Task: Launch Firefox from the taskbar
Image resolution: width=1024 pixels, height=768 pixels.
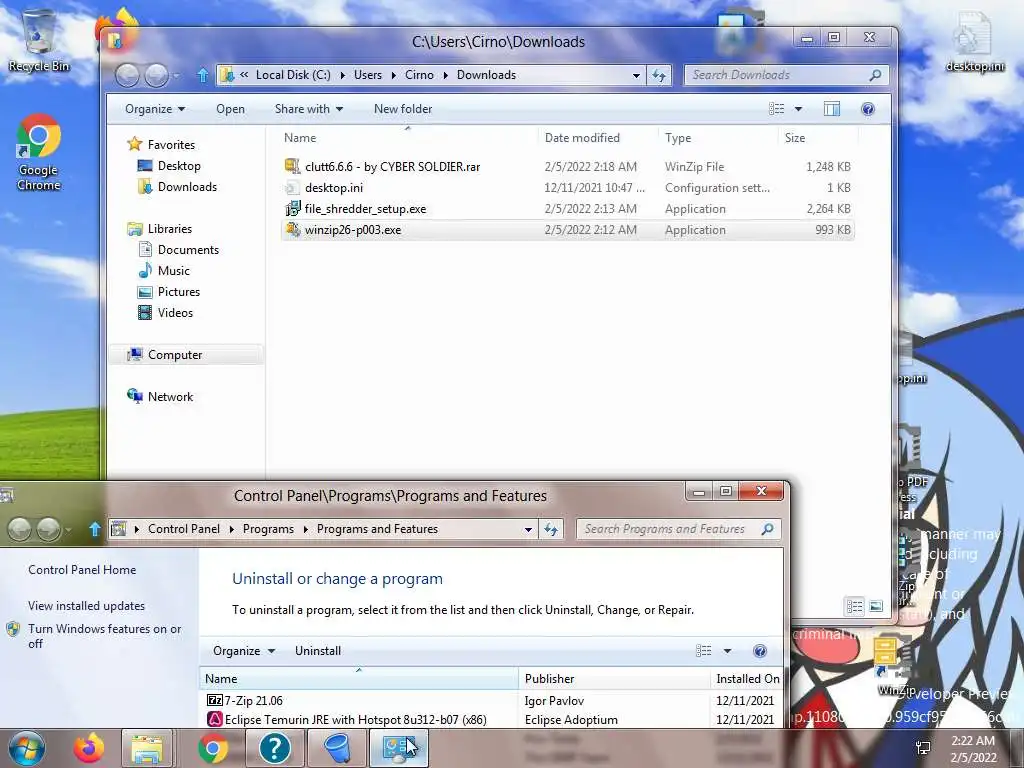Action: point(89,748)
